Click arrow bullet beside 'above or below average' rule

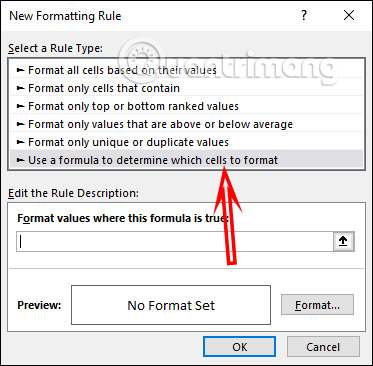tap(20, 124)
